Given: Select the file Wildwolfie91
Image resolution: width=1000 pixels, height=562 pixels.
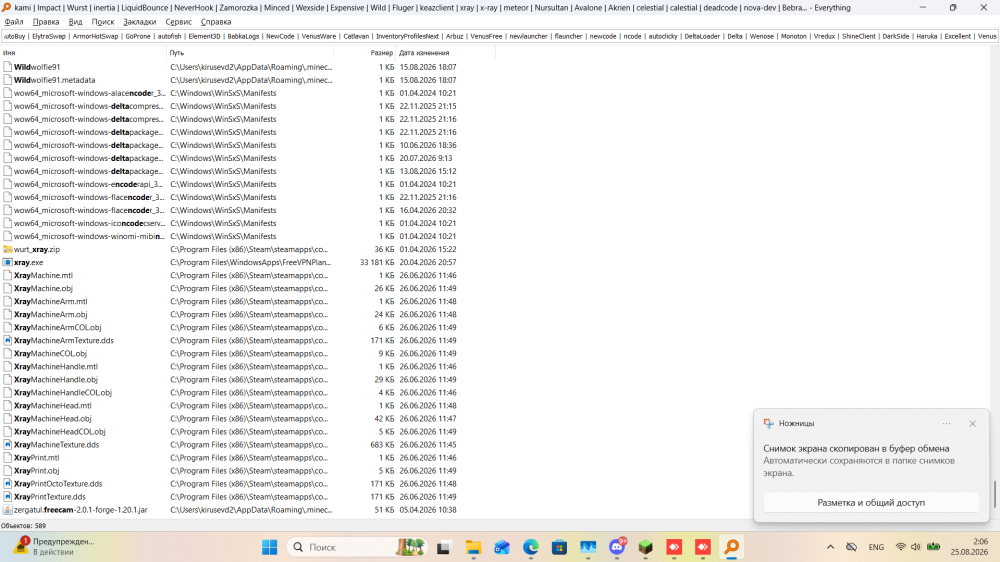Looking at the screenshot, I should click(37, 67).
